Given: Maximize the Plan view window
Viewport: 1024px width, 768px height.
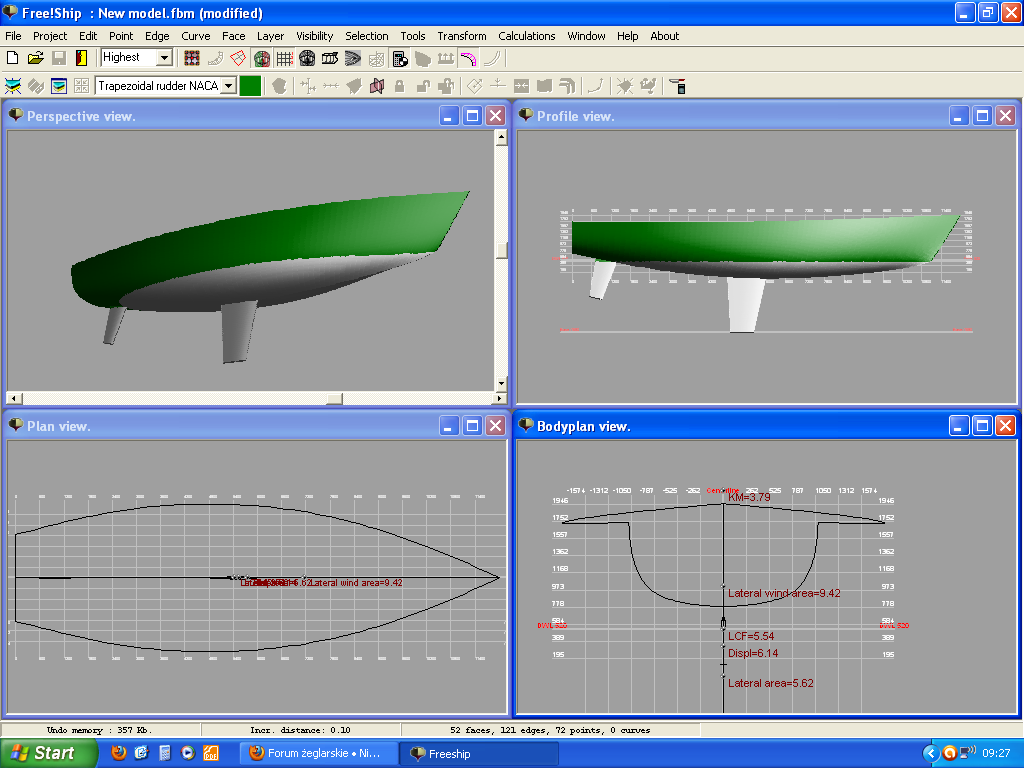Looking at the screenshot, I should (x=473, y=426).
